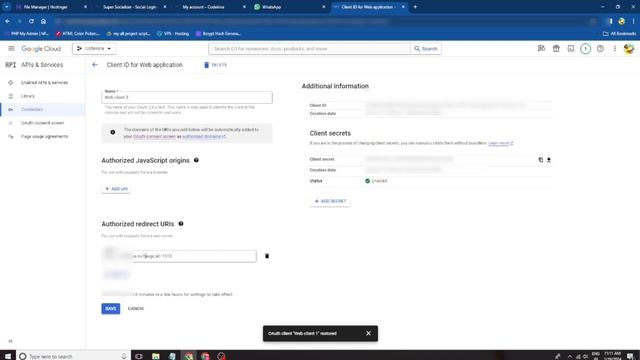Image resolution: width=640 pixels, height=360 pixels.
Task: Open Windows Start menu
Action: [7, 356]
